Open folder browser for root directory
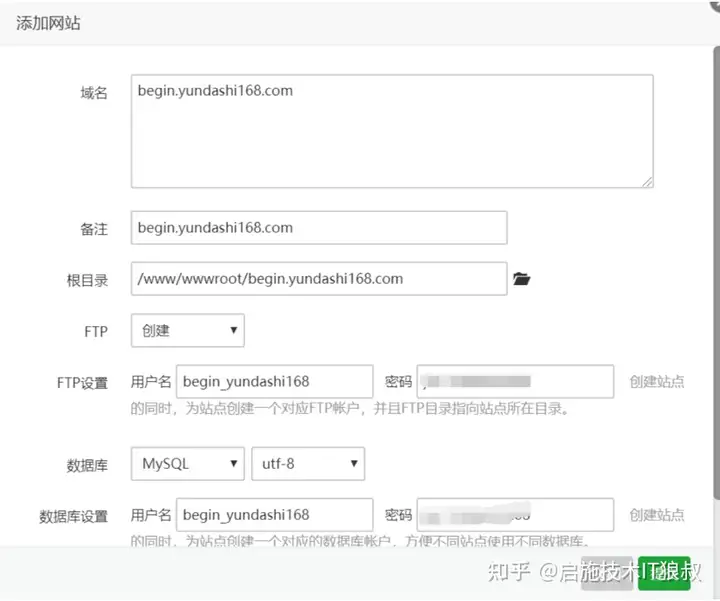The width and height of the screenshot is (720, 601). point(522,279)
